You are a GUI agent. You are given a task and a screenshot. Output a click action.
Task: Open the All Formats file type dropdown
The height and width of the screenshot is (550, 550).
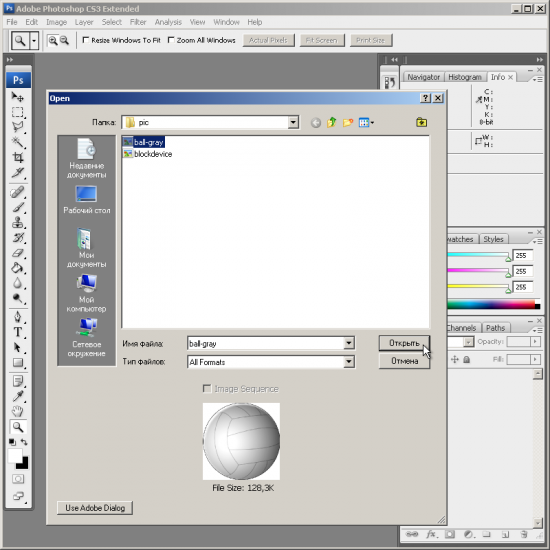click(x=349, y=362)
